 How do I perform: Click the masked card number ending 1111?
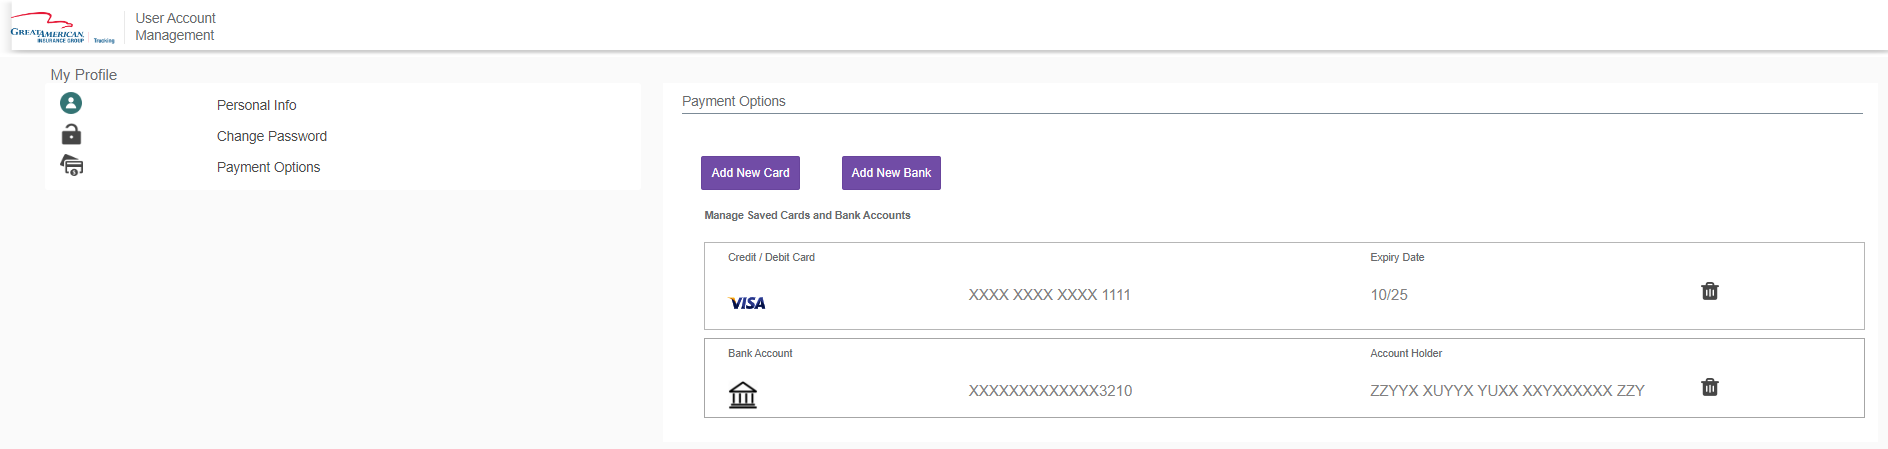tap(1049, 295)
